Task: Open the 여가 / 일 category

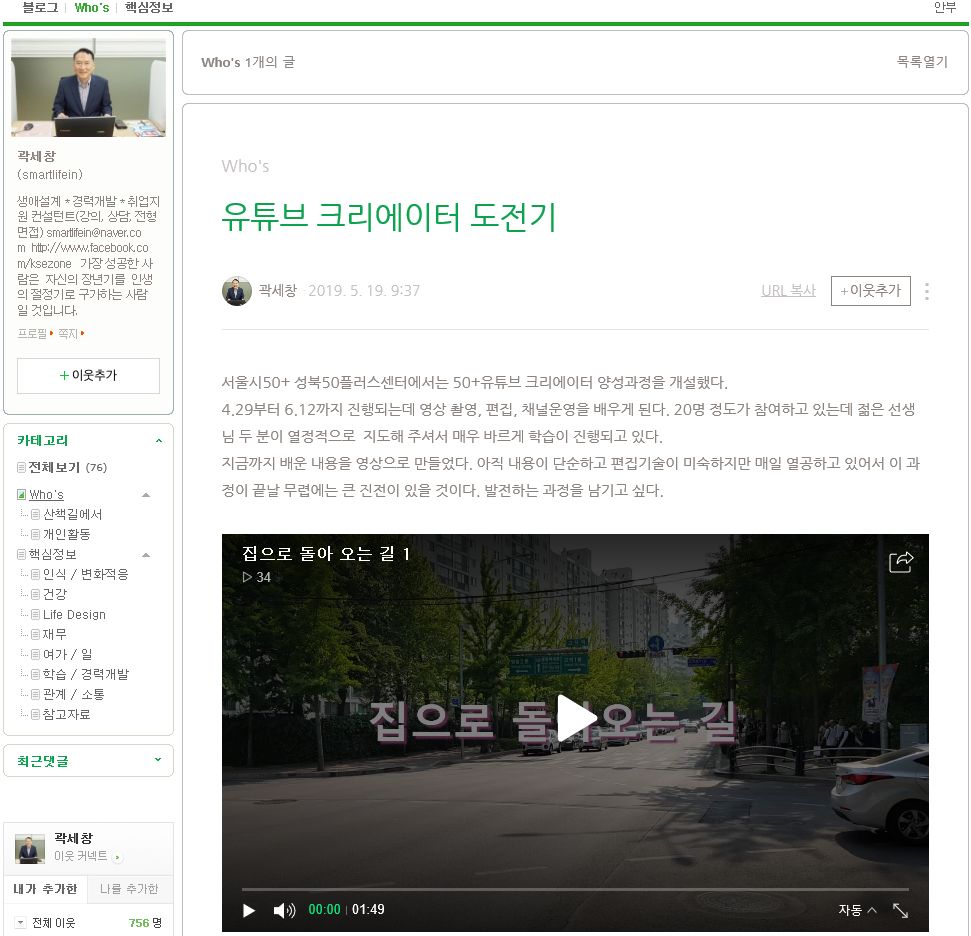Action: (67, 654)
